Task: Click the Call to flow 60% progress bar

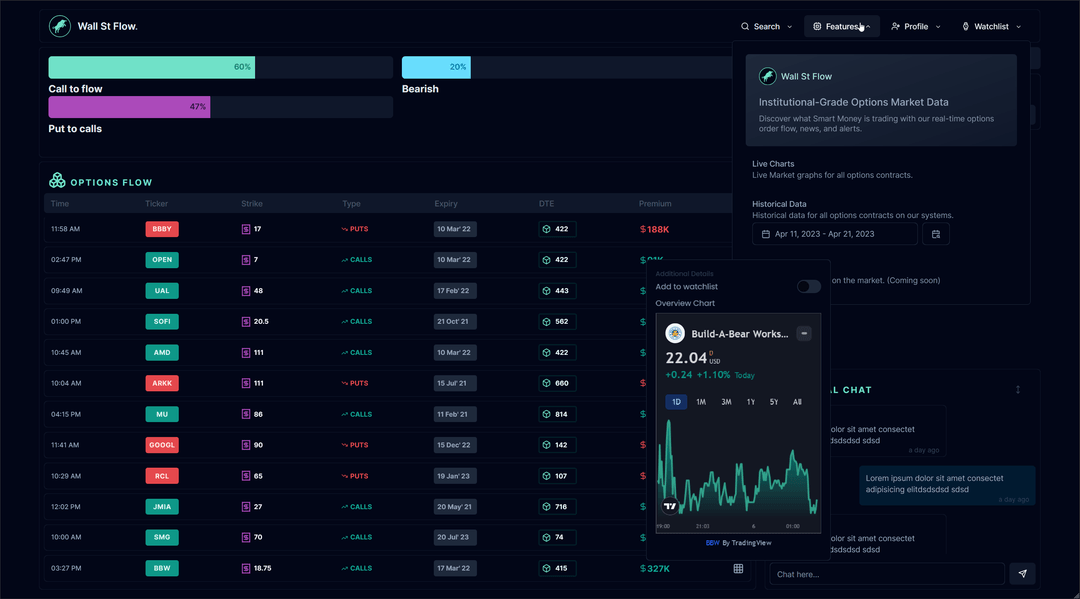Action: (x=220, y=67)
